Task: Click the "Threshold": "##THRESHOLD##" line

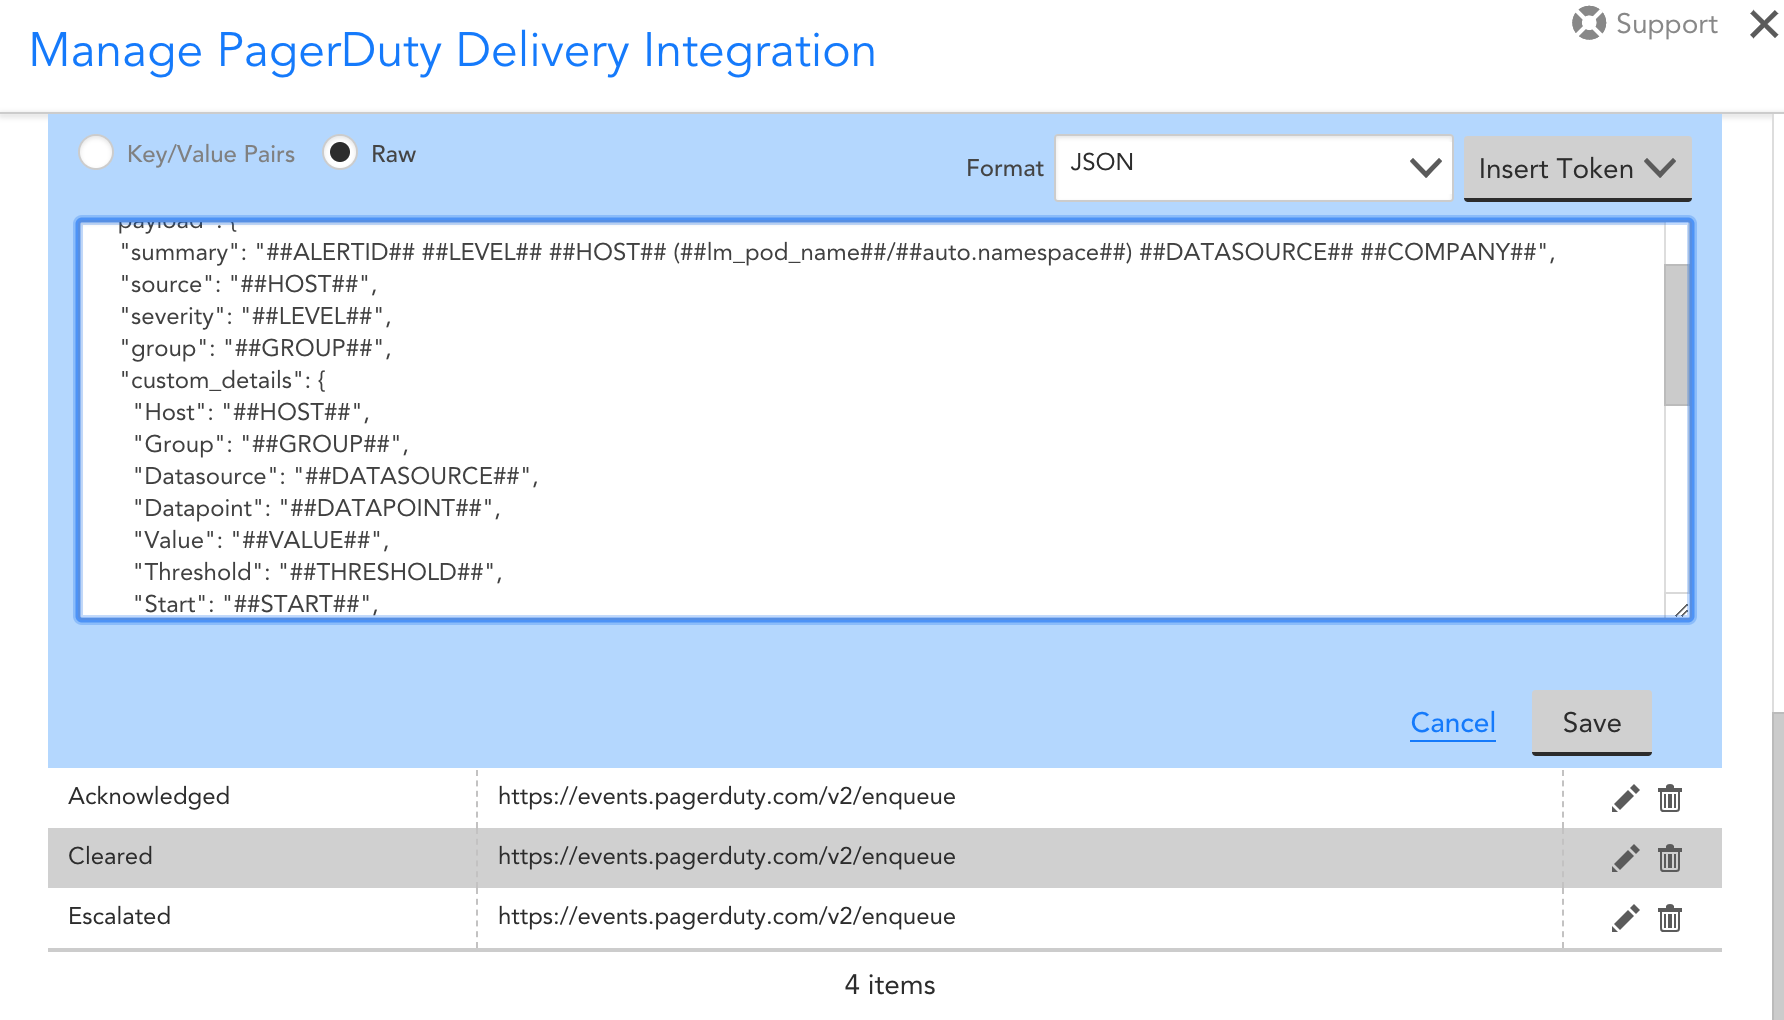Action: click(x=318, y=572)
